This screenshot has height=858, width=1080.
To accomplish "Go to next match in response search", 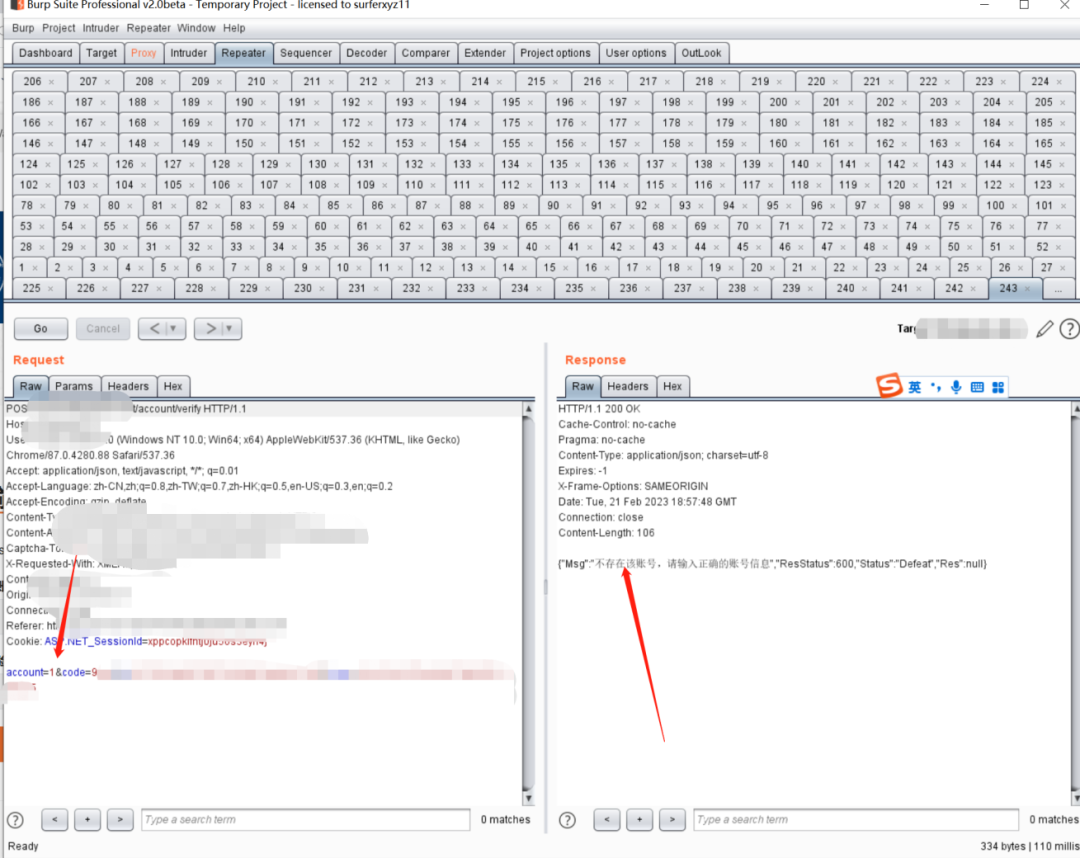I will 672,819.
